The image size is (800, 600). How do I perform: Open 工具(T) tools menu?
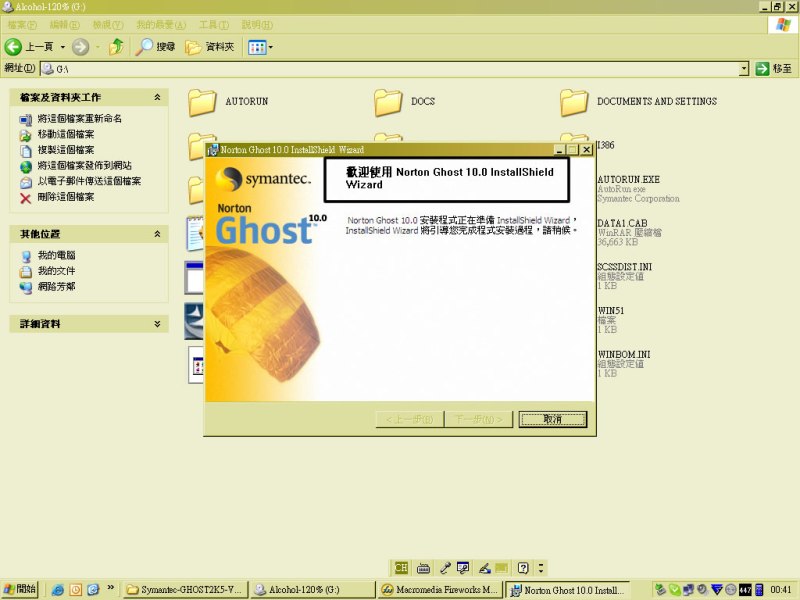(214, 24)
